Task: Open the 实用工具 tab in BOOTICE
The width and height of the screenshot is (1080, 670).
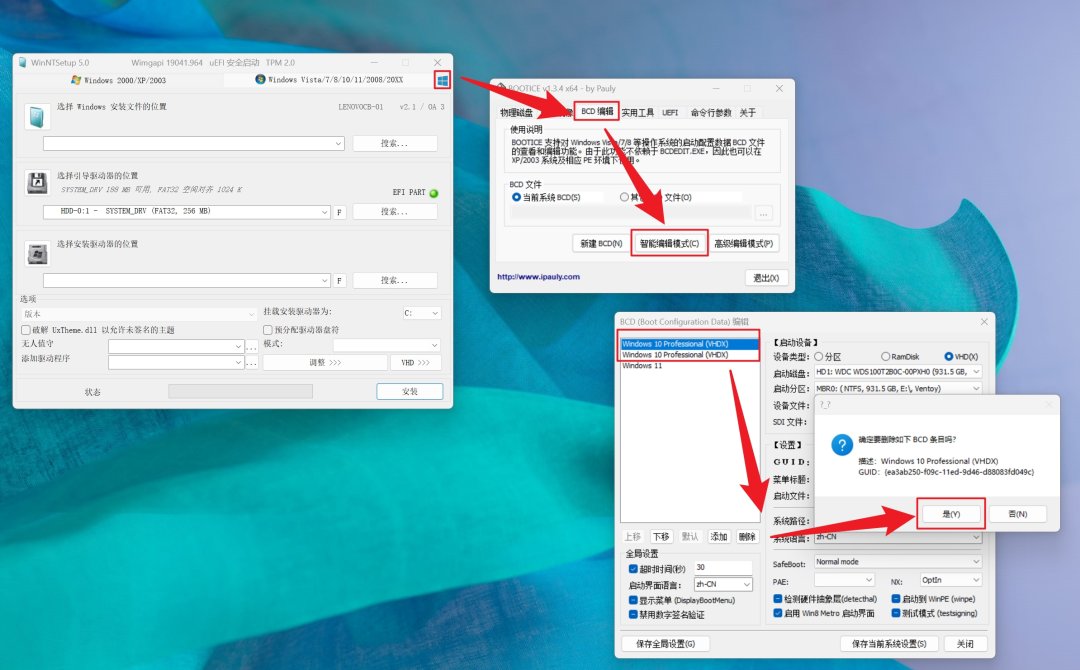Action: [x=638, y=112]
